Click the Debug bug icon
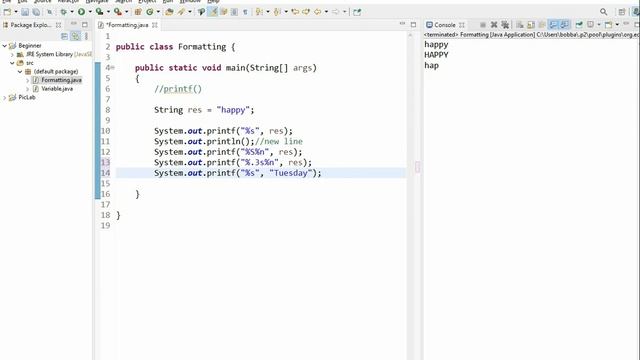 (x=63, y=12)
